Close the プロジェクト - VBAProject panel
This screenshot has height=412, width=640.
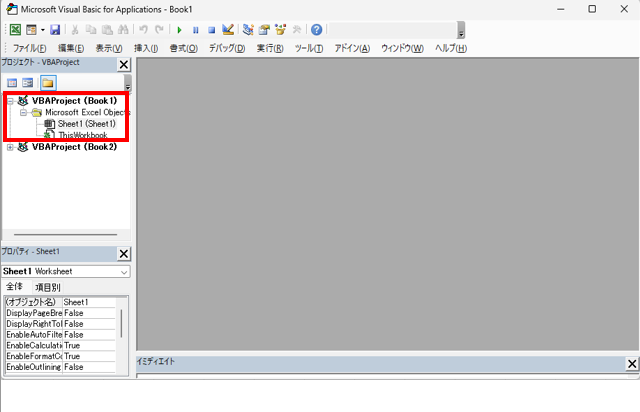(x=124, y=65)
